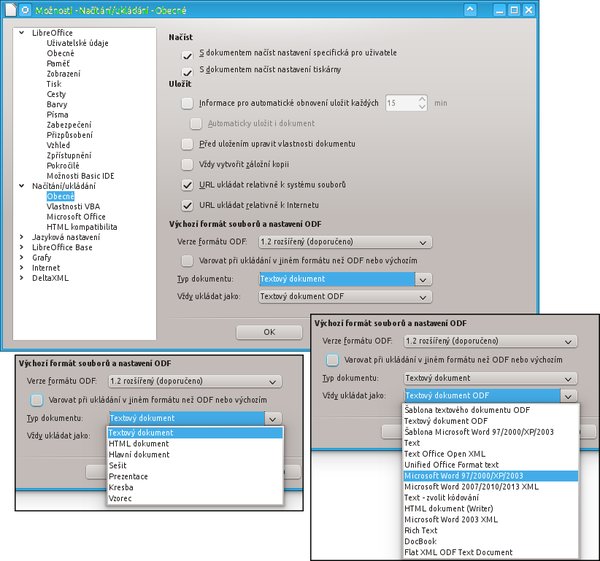Select 'Zpřístupnění' in the options tree
The height and width of the screenshot is (561, 600).
pyautogui.click(x=69, y=155)
